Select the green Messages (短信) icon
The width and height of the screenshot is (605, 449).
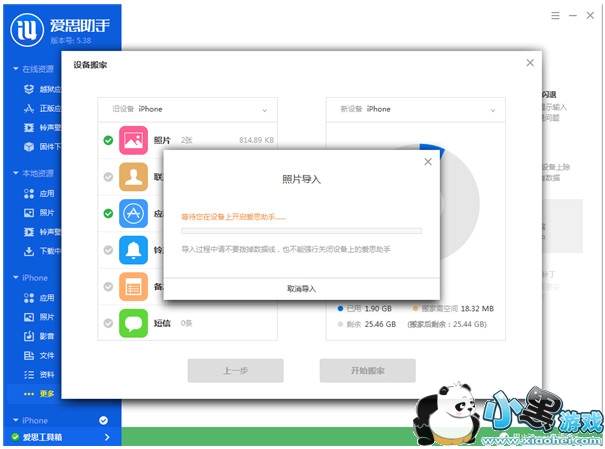(133, 323)
